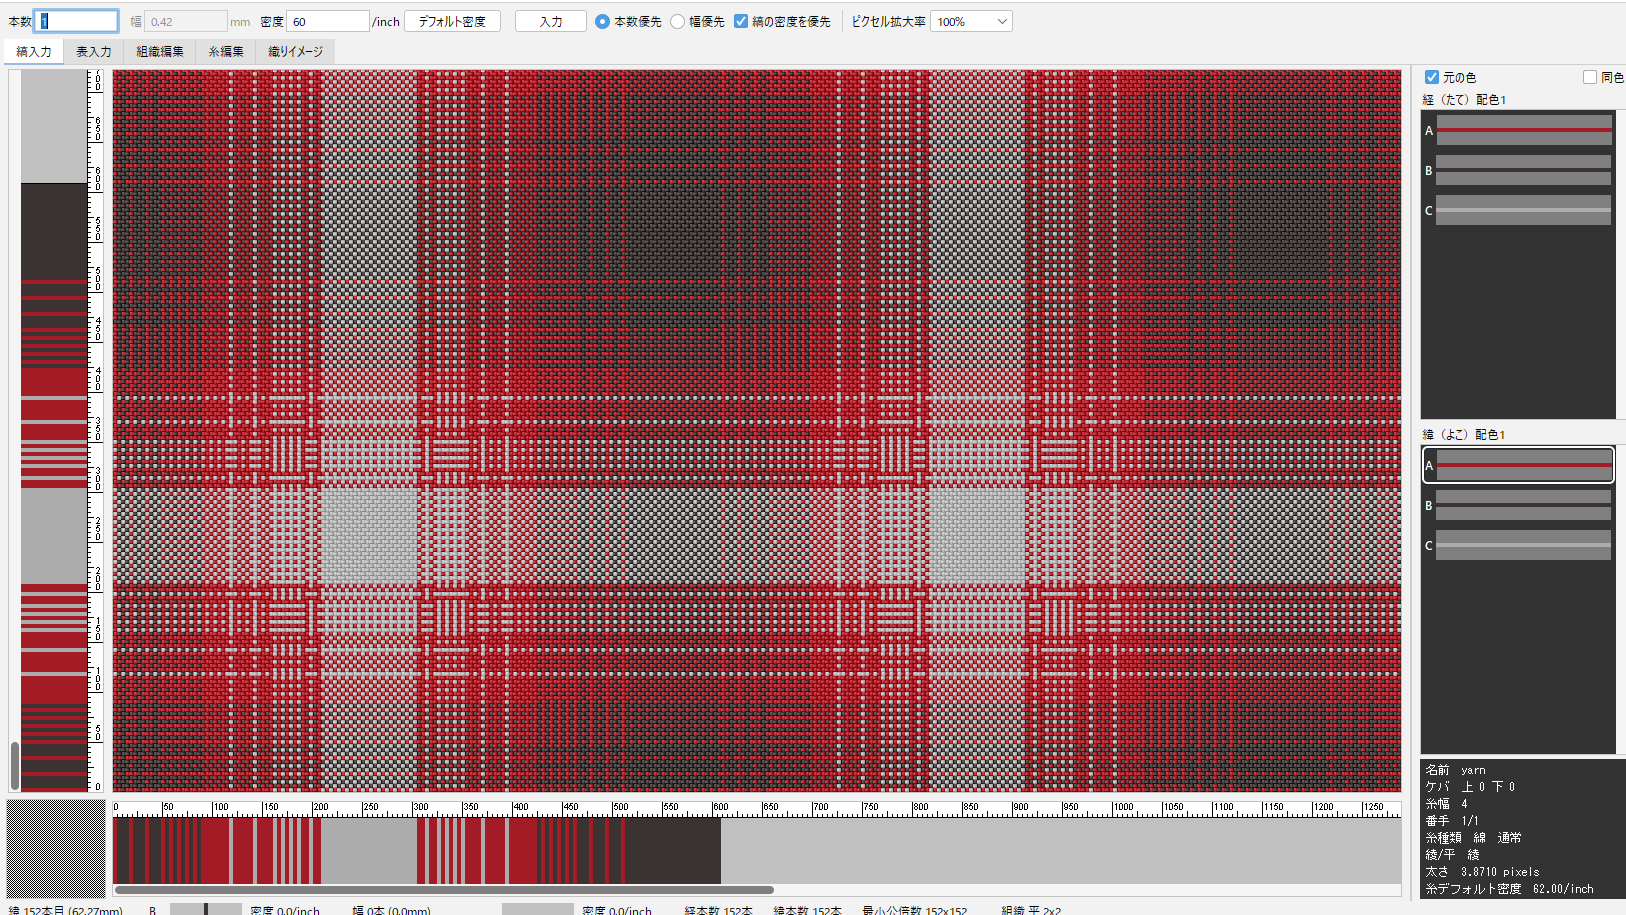Viewport: 1626px width, 915px height.
Task: Show the 織りイメージ tab
Action: 295,52
